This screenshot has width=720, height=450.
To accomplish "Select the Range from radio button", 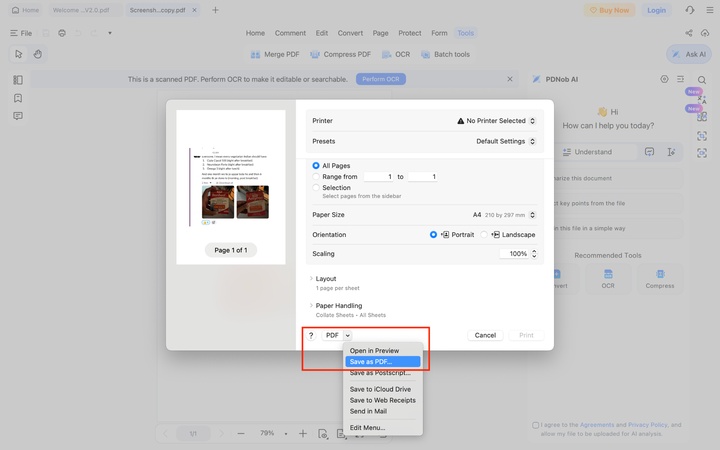I will 316,176.
